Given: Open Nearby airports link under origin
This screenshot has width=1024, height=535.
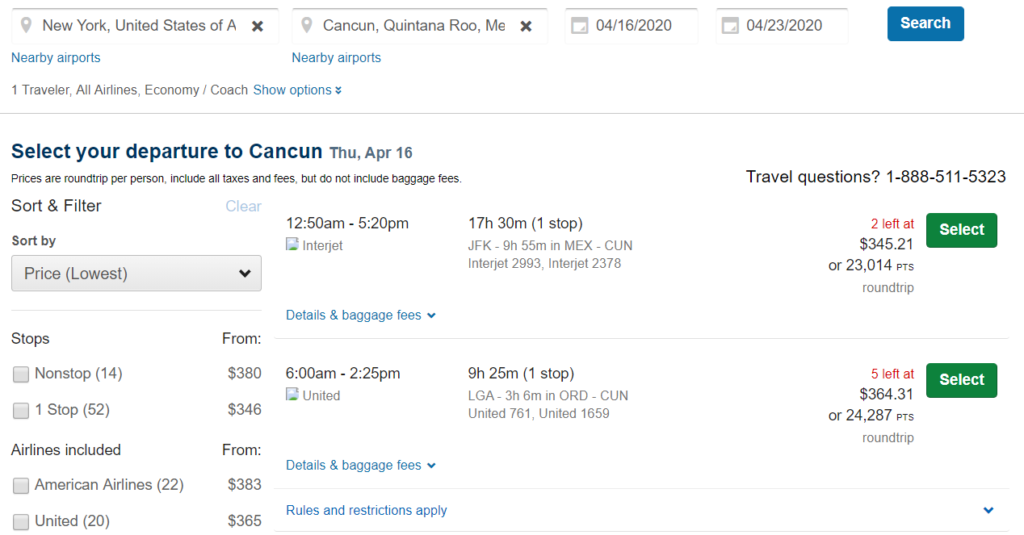Looking at the screenshot, I should [56, 58].
